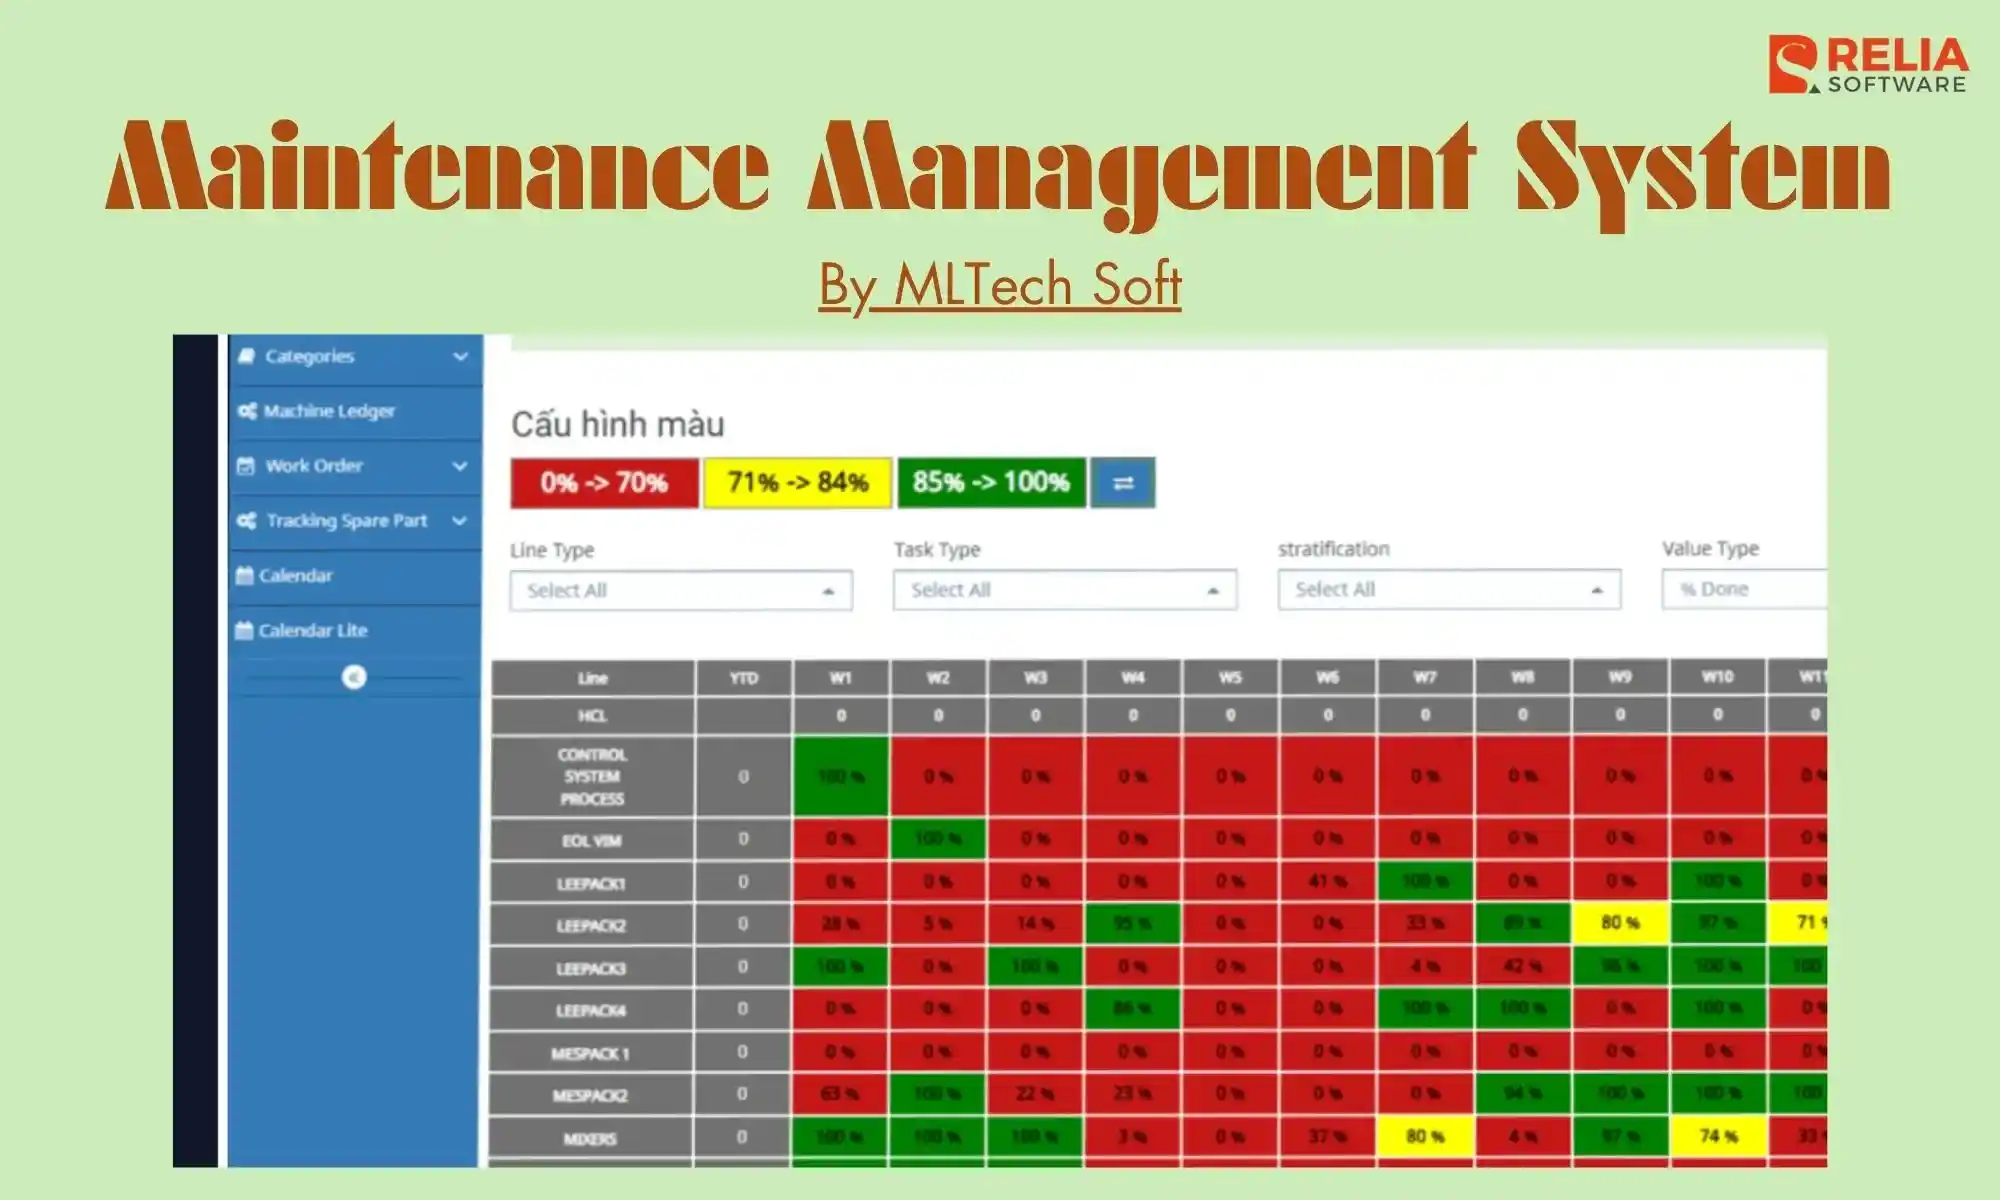Viewport: 2000px width, 1200px height.
Task: Select the MIXERS row label
Action: pos(592,1139)
